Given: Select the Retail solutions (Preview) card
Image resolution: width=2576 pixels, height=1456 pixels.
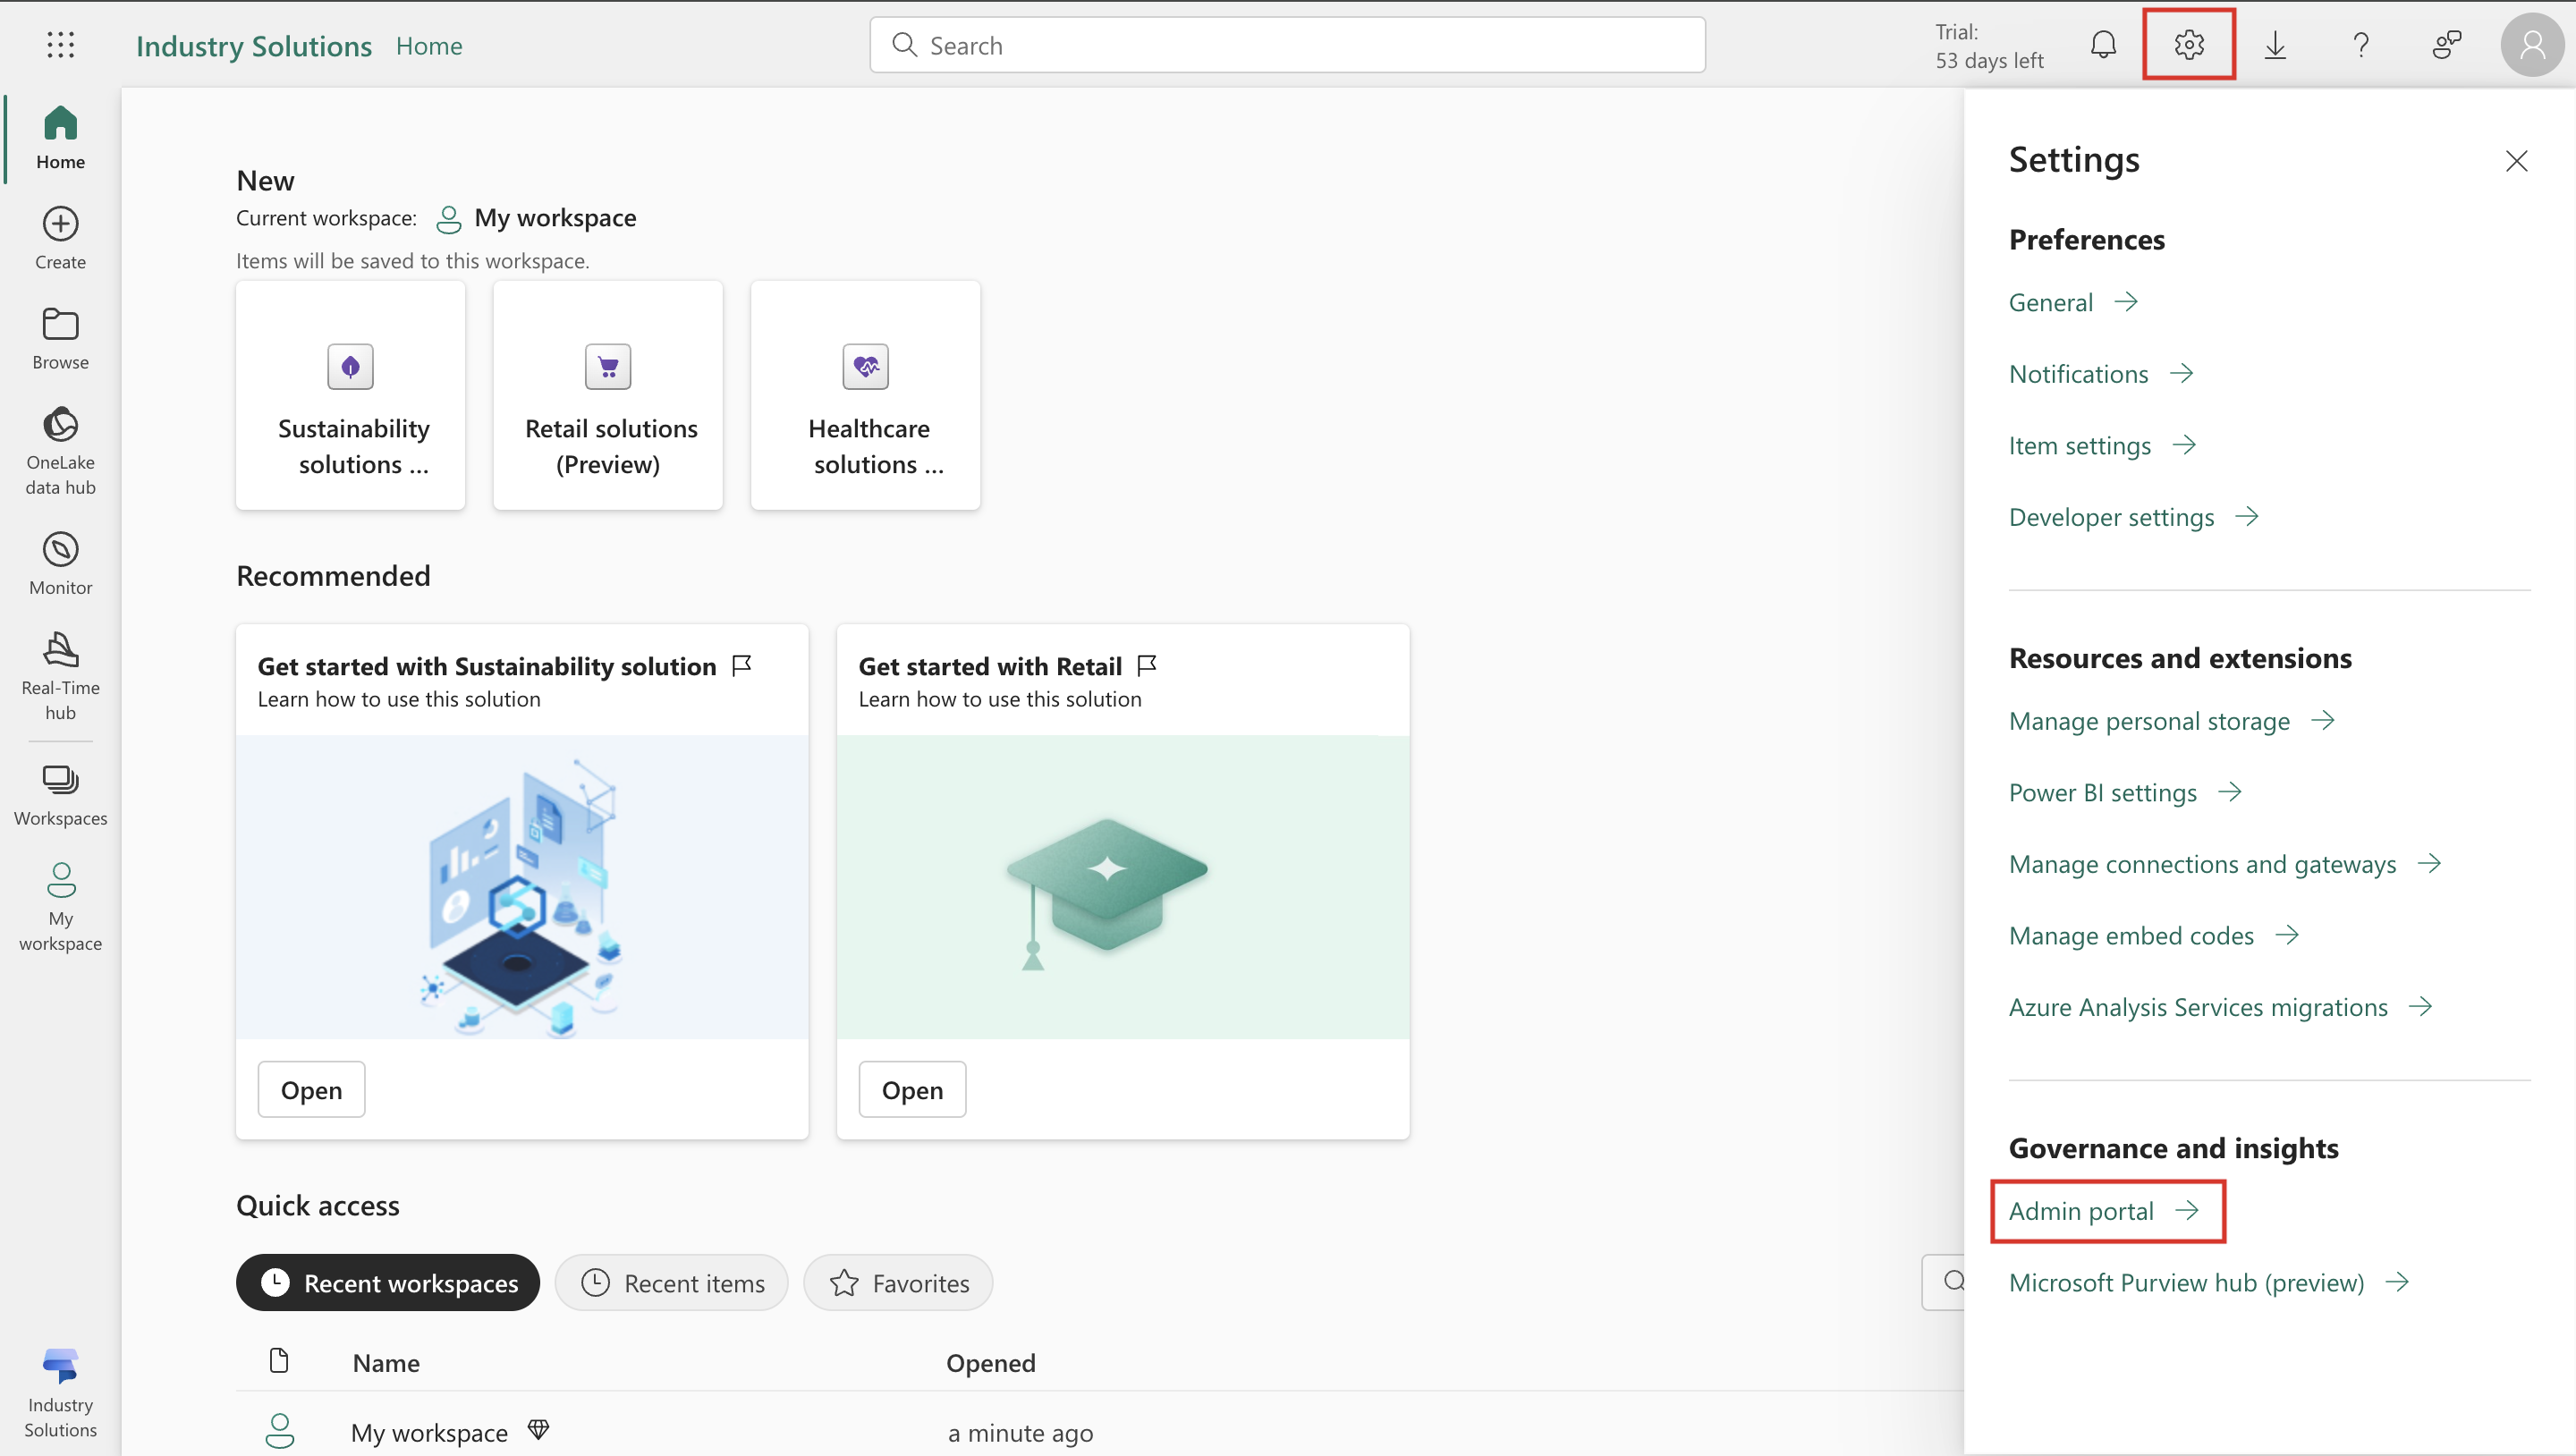Looking at the screenshot, I should pos(608,395).
